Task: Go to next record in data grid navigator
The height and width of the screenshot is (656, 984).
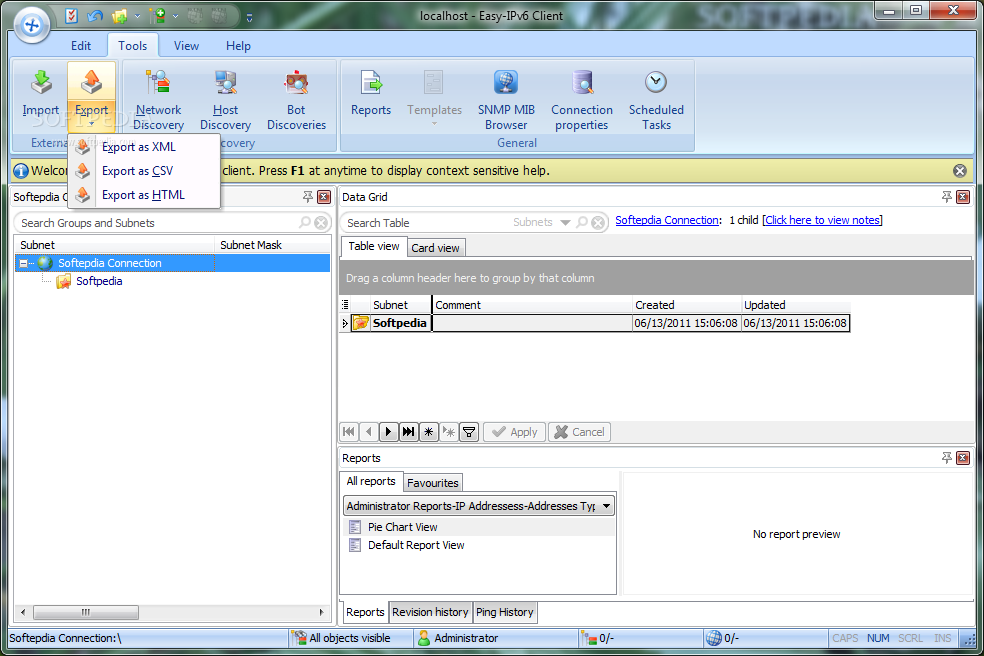Action: click(x=388, y=432)
